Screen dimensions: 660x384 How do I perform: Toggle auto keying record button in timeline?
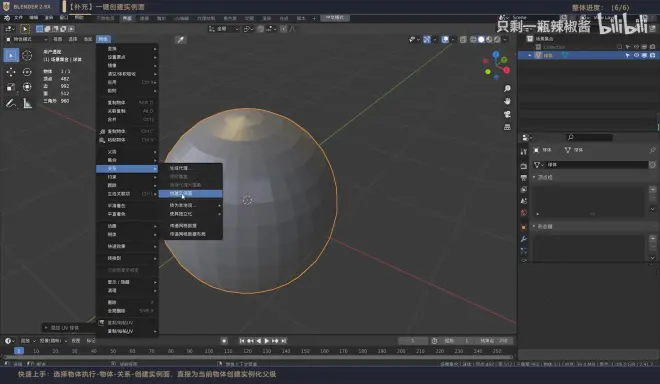click(224, 341)
